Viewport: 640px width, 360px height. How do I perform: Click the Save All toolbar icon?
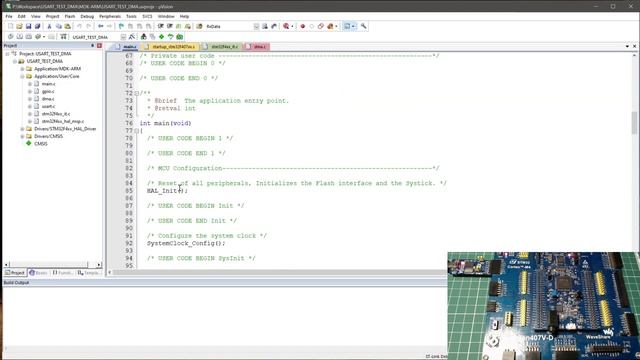37,26
